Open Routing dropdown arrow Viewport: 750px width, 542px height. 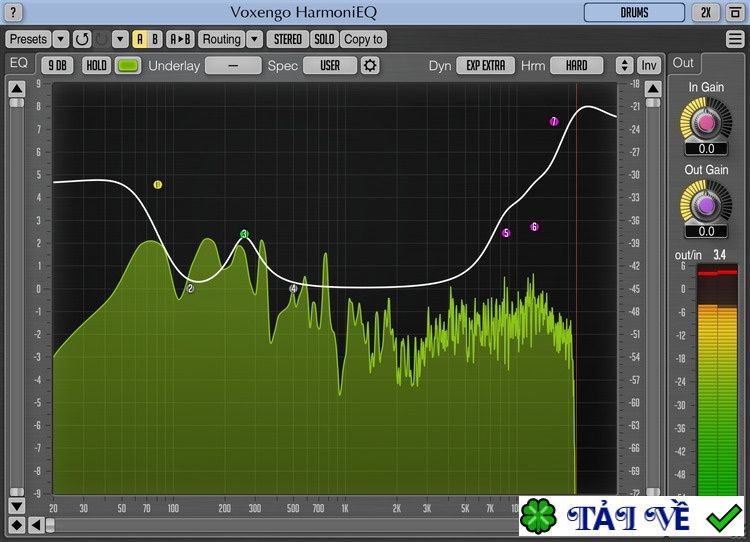coord(254,39)
